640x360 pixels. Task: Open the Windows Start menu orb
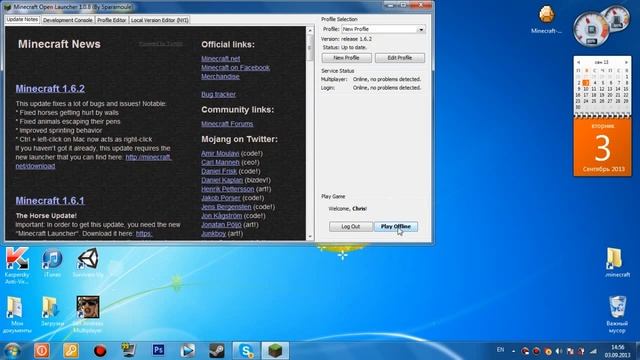pos(12,351)
